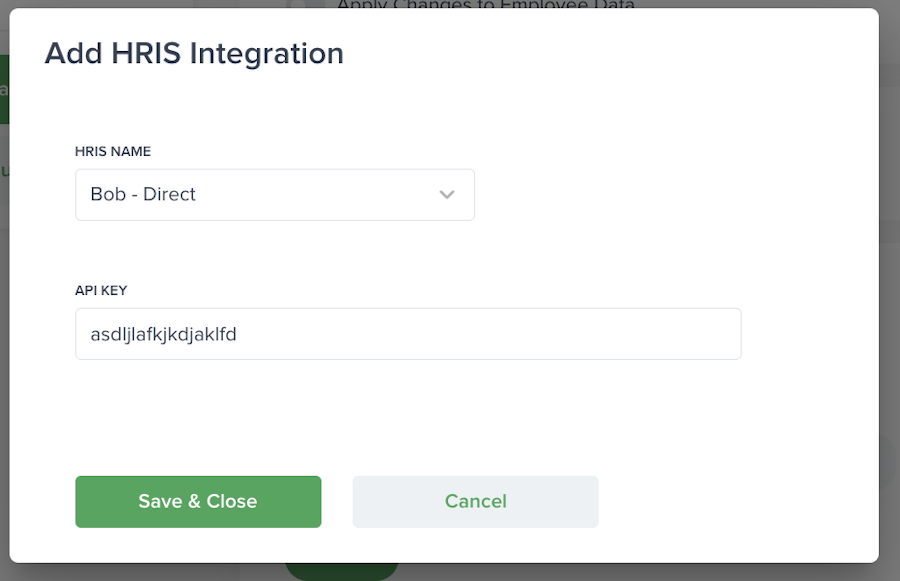Image resolution: width=900 pixels, height=581 pixels.
Task: Place cursor in the "asdljlafkjkdjaklfd" text
Action: tap(163, 334)
